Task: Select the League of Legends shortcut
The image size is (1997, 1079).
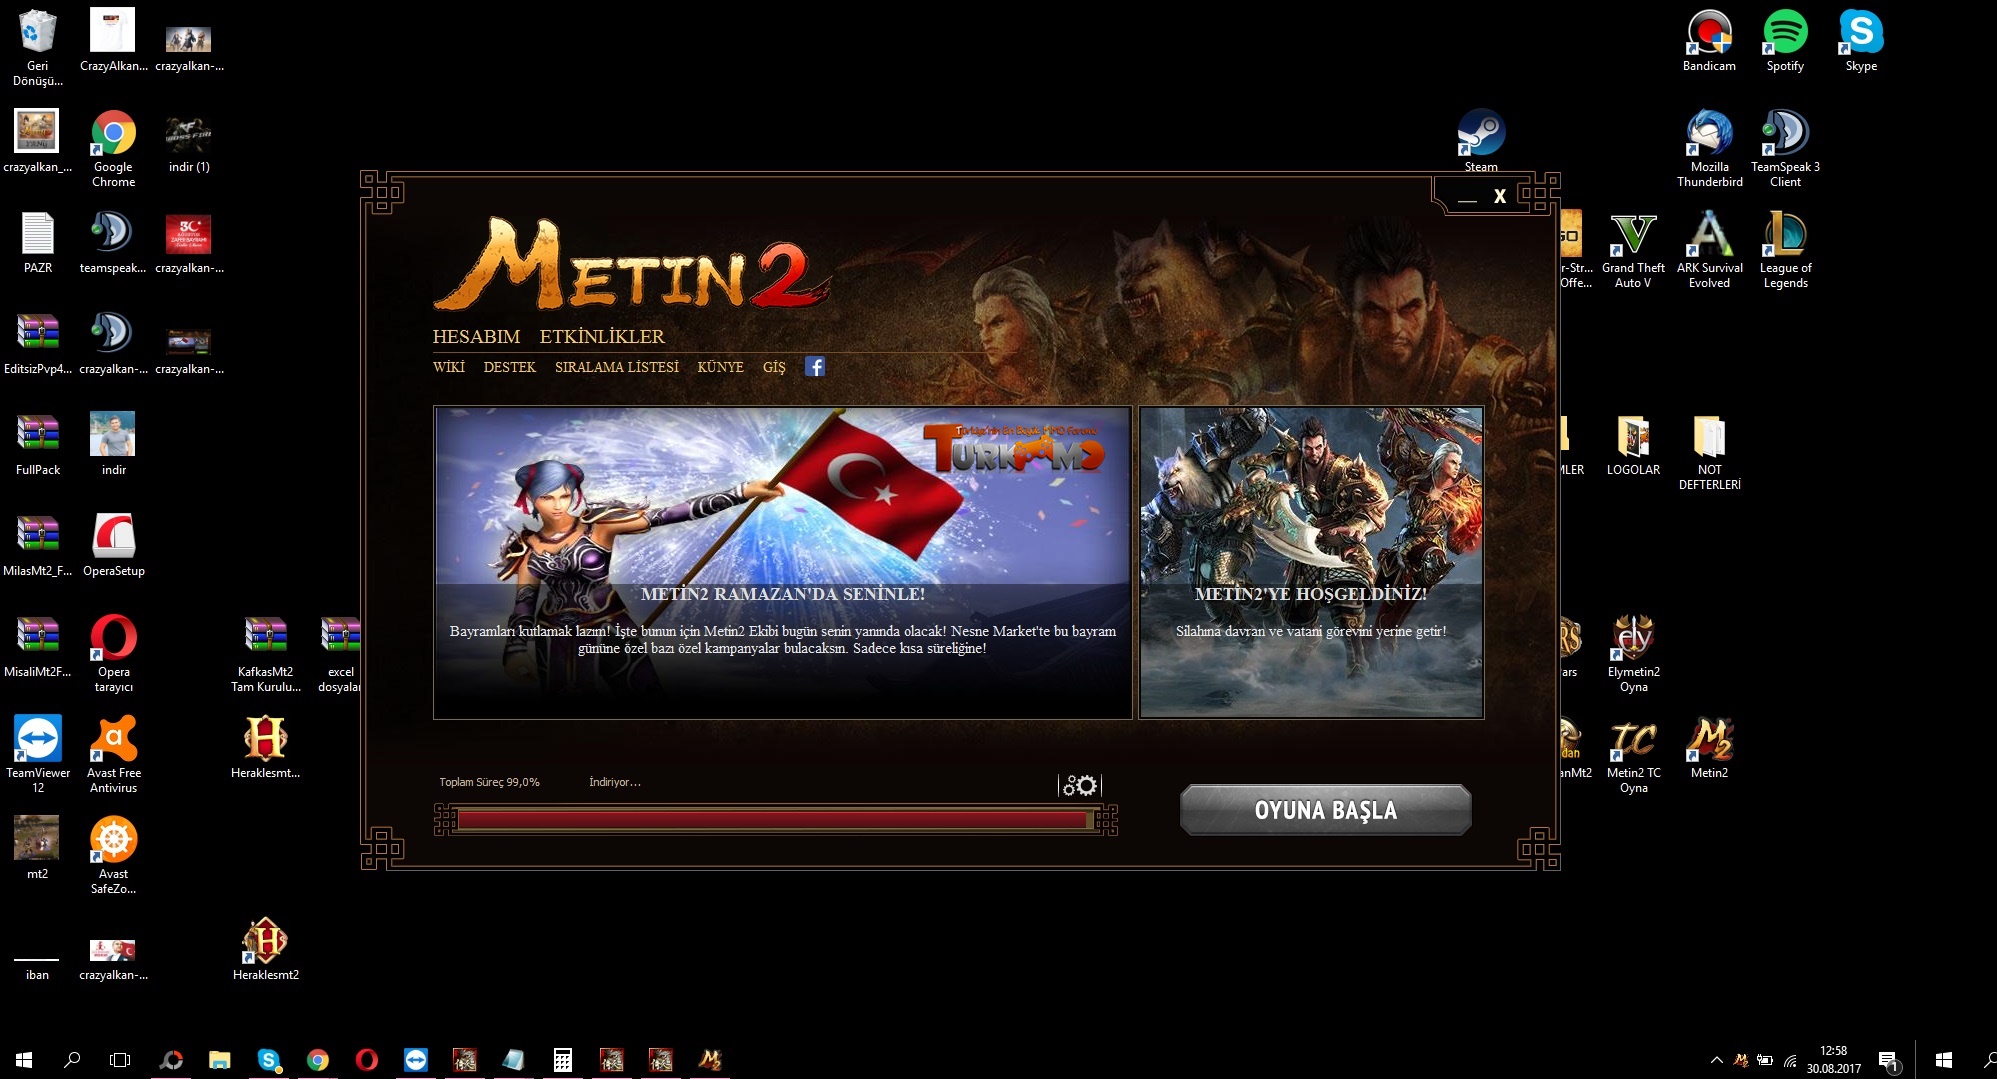Action: (1785, 249)
